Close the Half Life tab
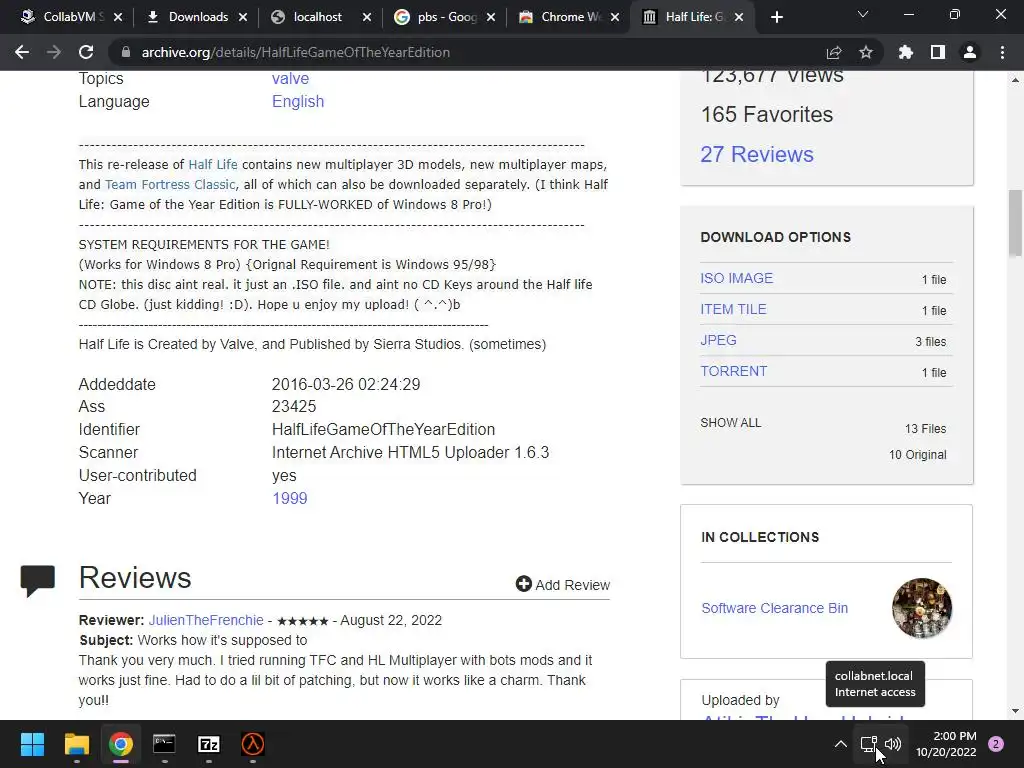The image size is (1024, 768). (x=739, y=17)
